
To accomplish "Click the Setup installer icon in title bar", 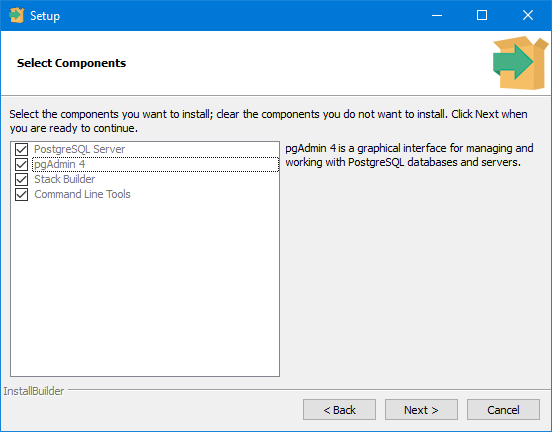I will coord(17,15).
